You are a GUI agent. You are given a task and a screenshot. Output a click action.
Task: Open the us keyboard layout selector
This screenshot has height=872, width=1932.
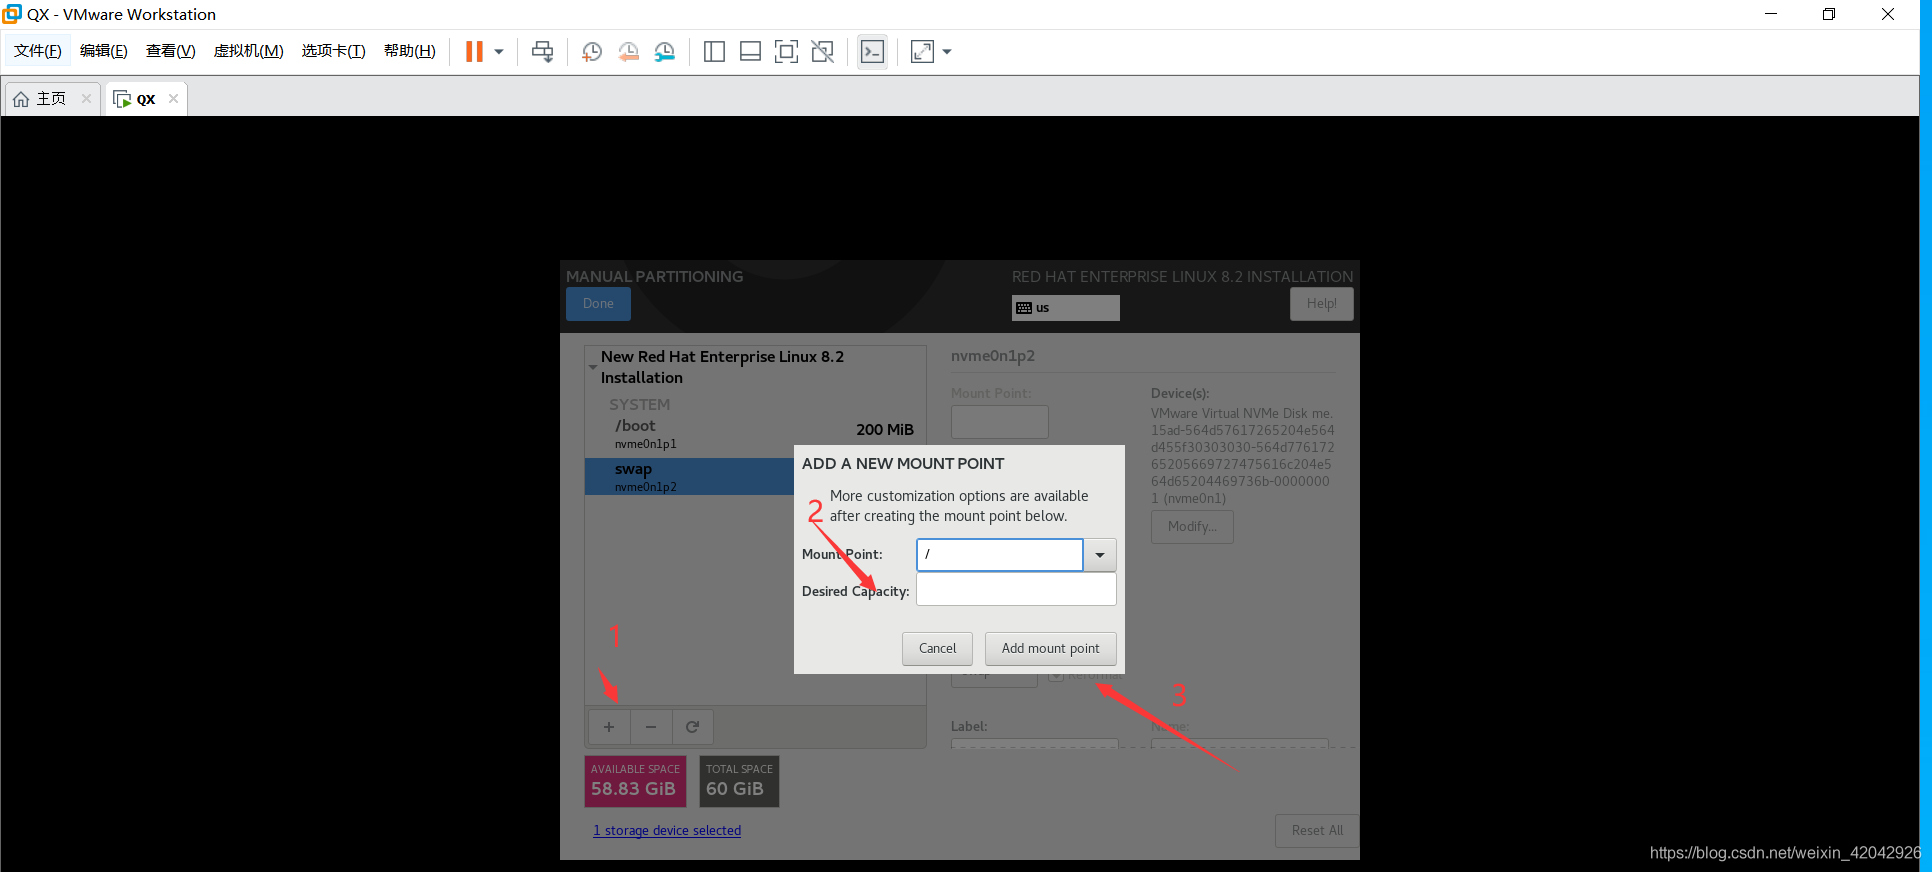1066,308
